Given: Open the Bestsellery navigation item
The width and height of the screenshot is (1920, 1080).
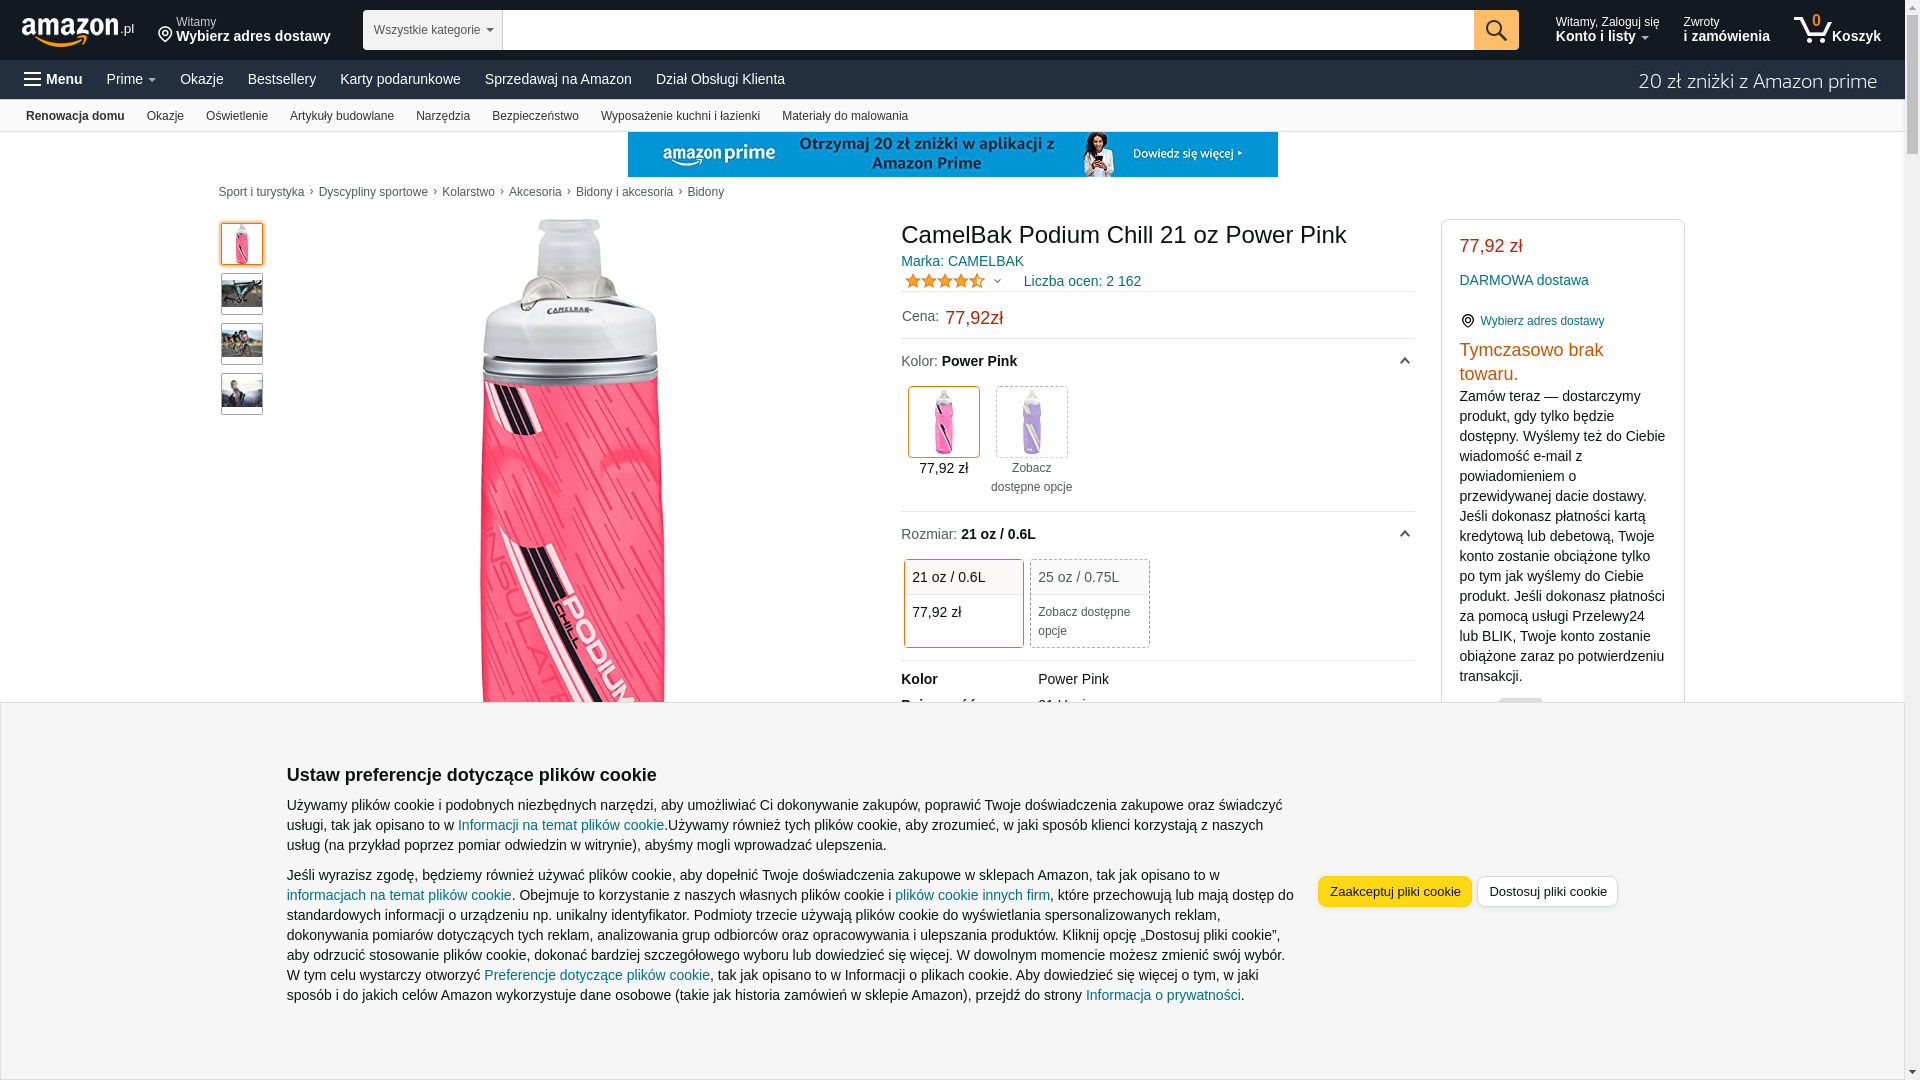Looking at the screenshot, I should point(281,79).
